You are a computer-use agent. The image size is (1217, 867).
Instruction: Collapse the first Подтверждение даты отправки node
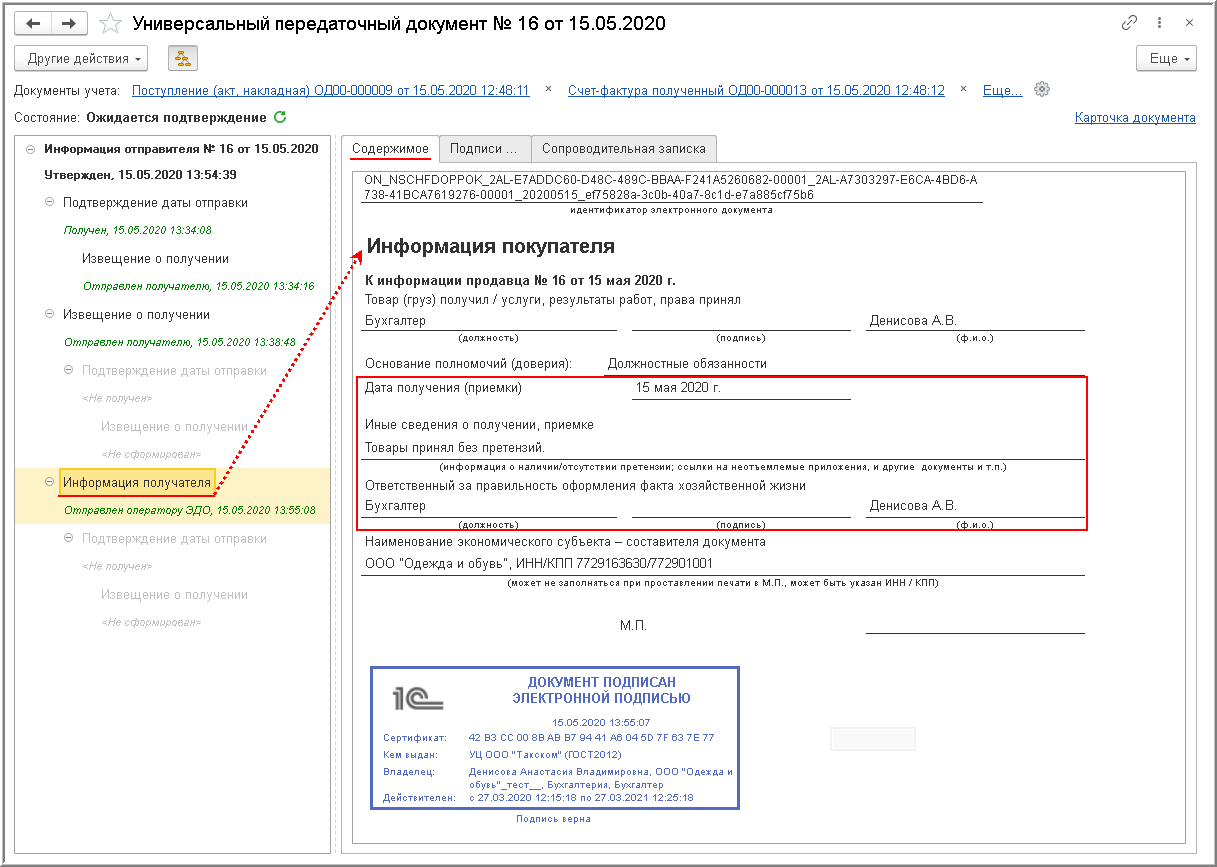click(50, 203)
